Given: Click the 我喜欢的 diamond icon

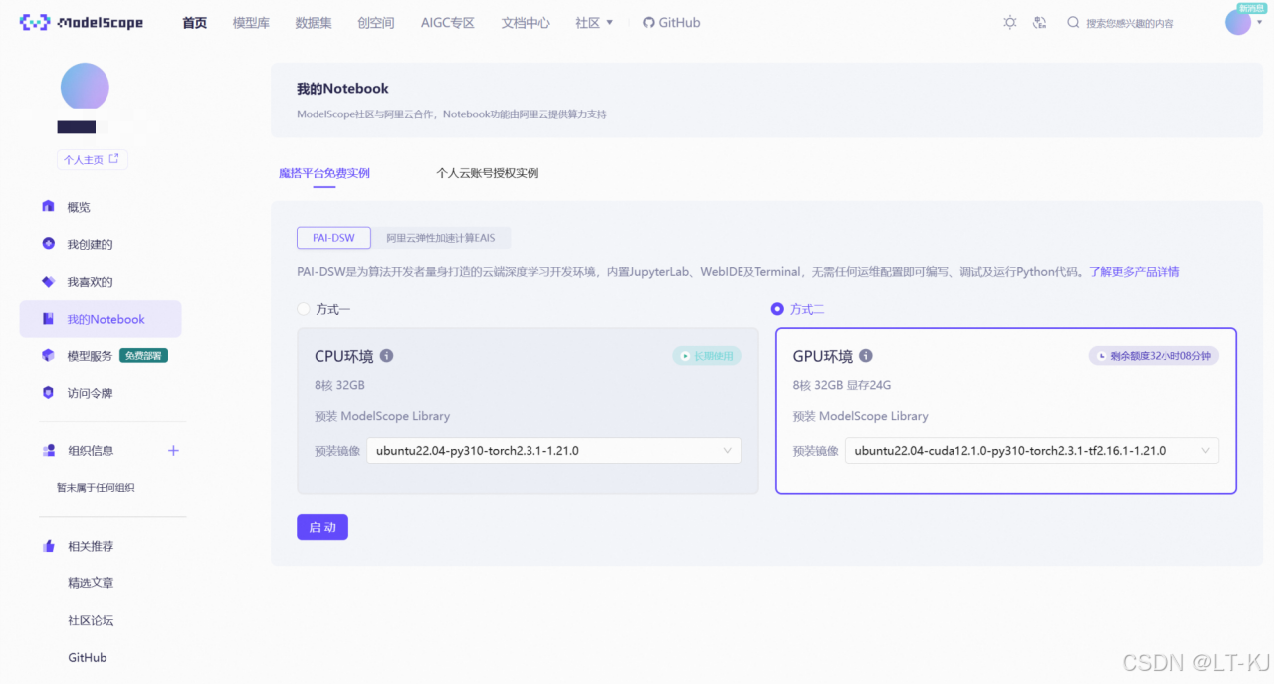Looking at the screenshot, I should pos(48,281).
